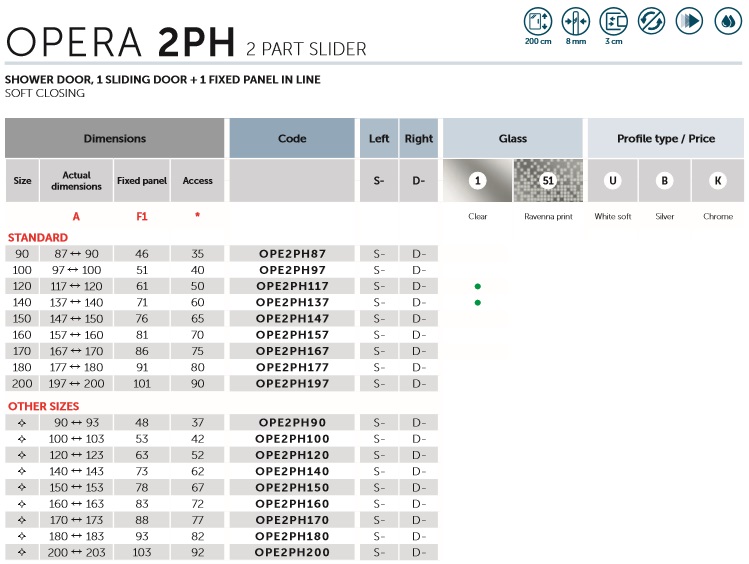Select the silver profile B circle
The width and height of the screenshot is (749, 564).
point(664,181)
